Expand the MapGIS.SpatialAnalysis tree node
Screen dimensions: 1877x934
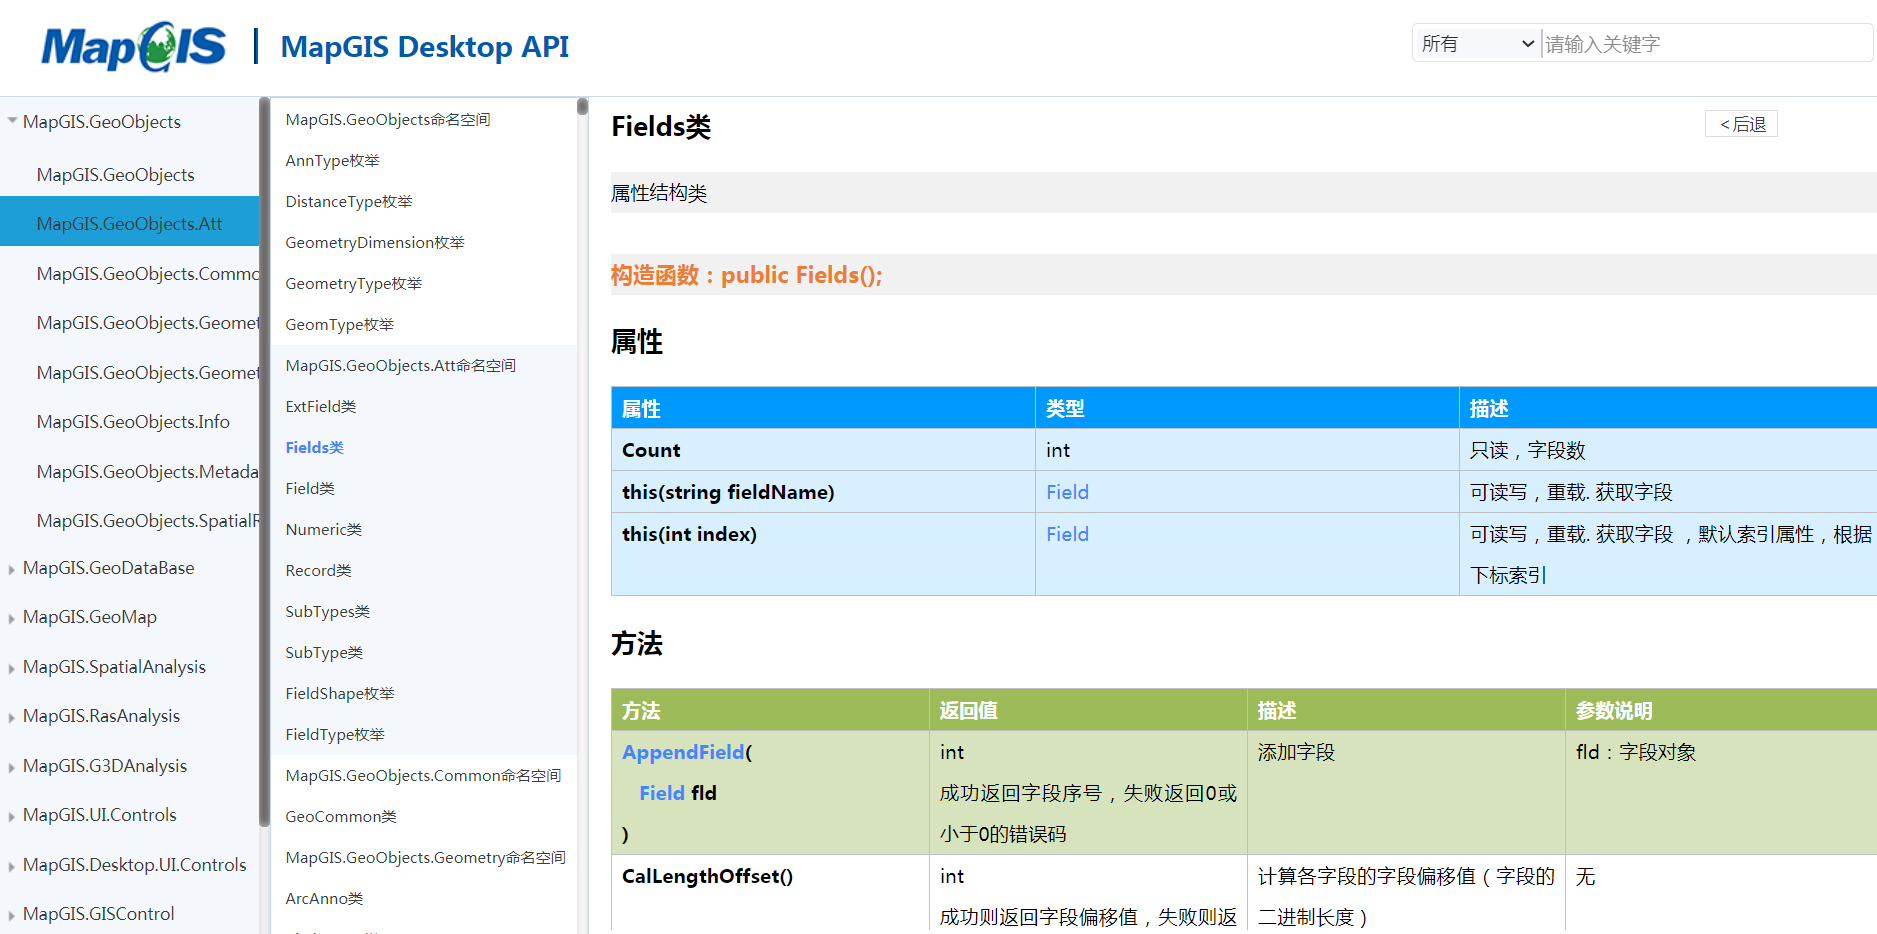pyautogui.click(x=12, y=668)
